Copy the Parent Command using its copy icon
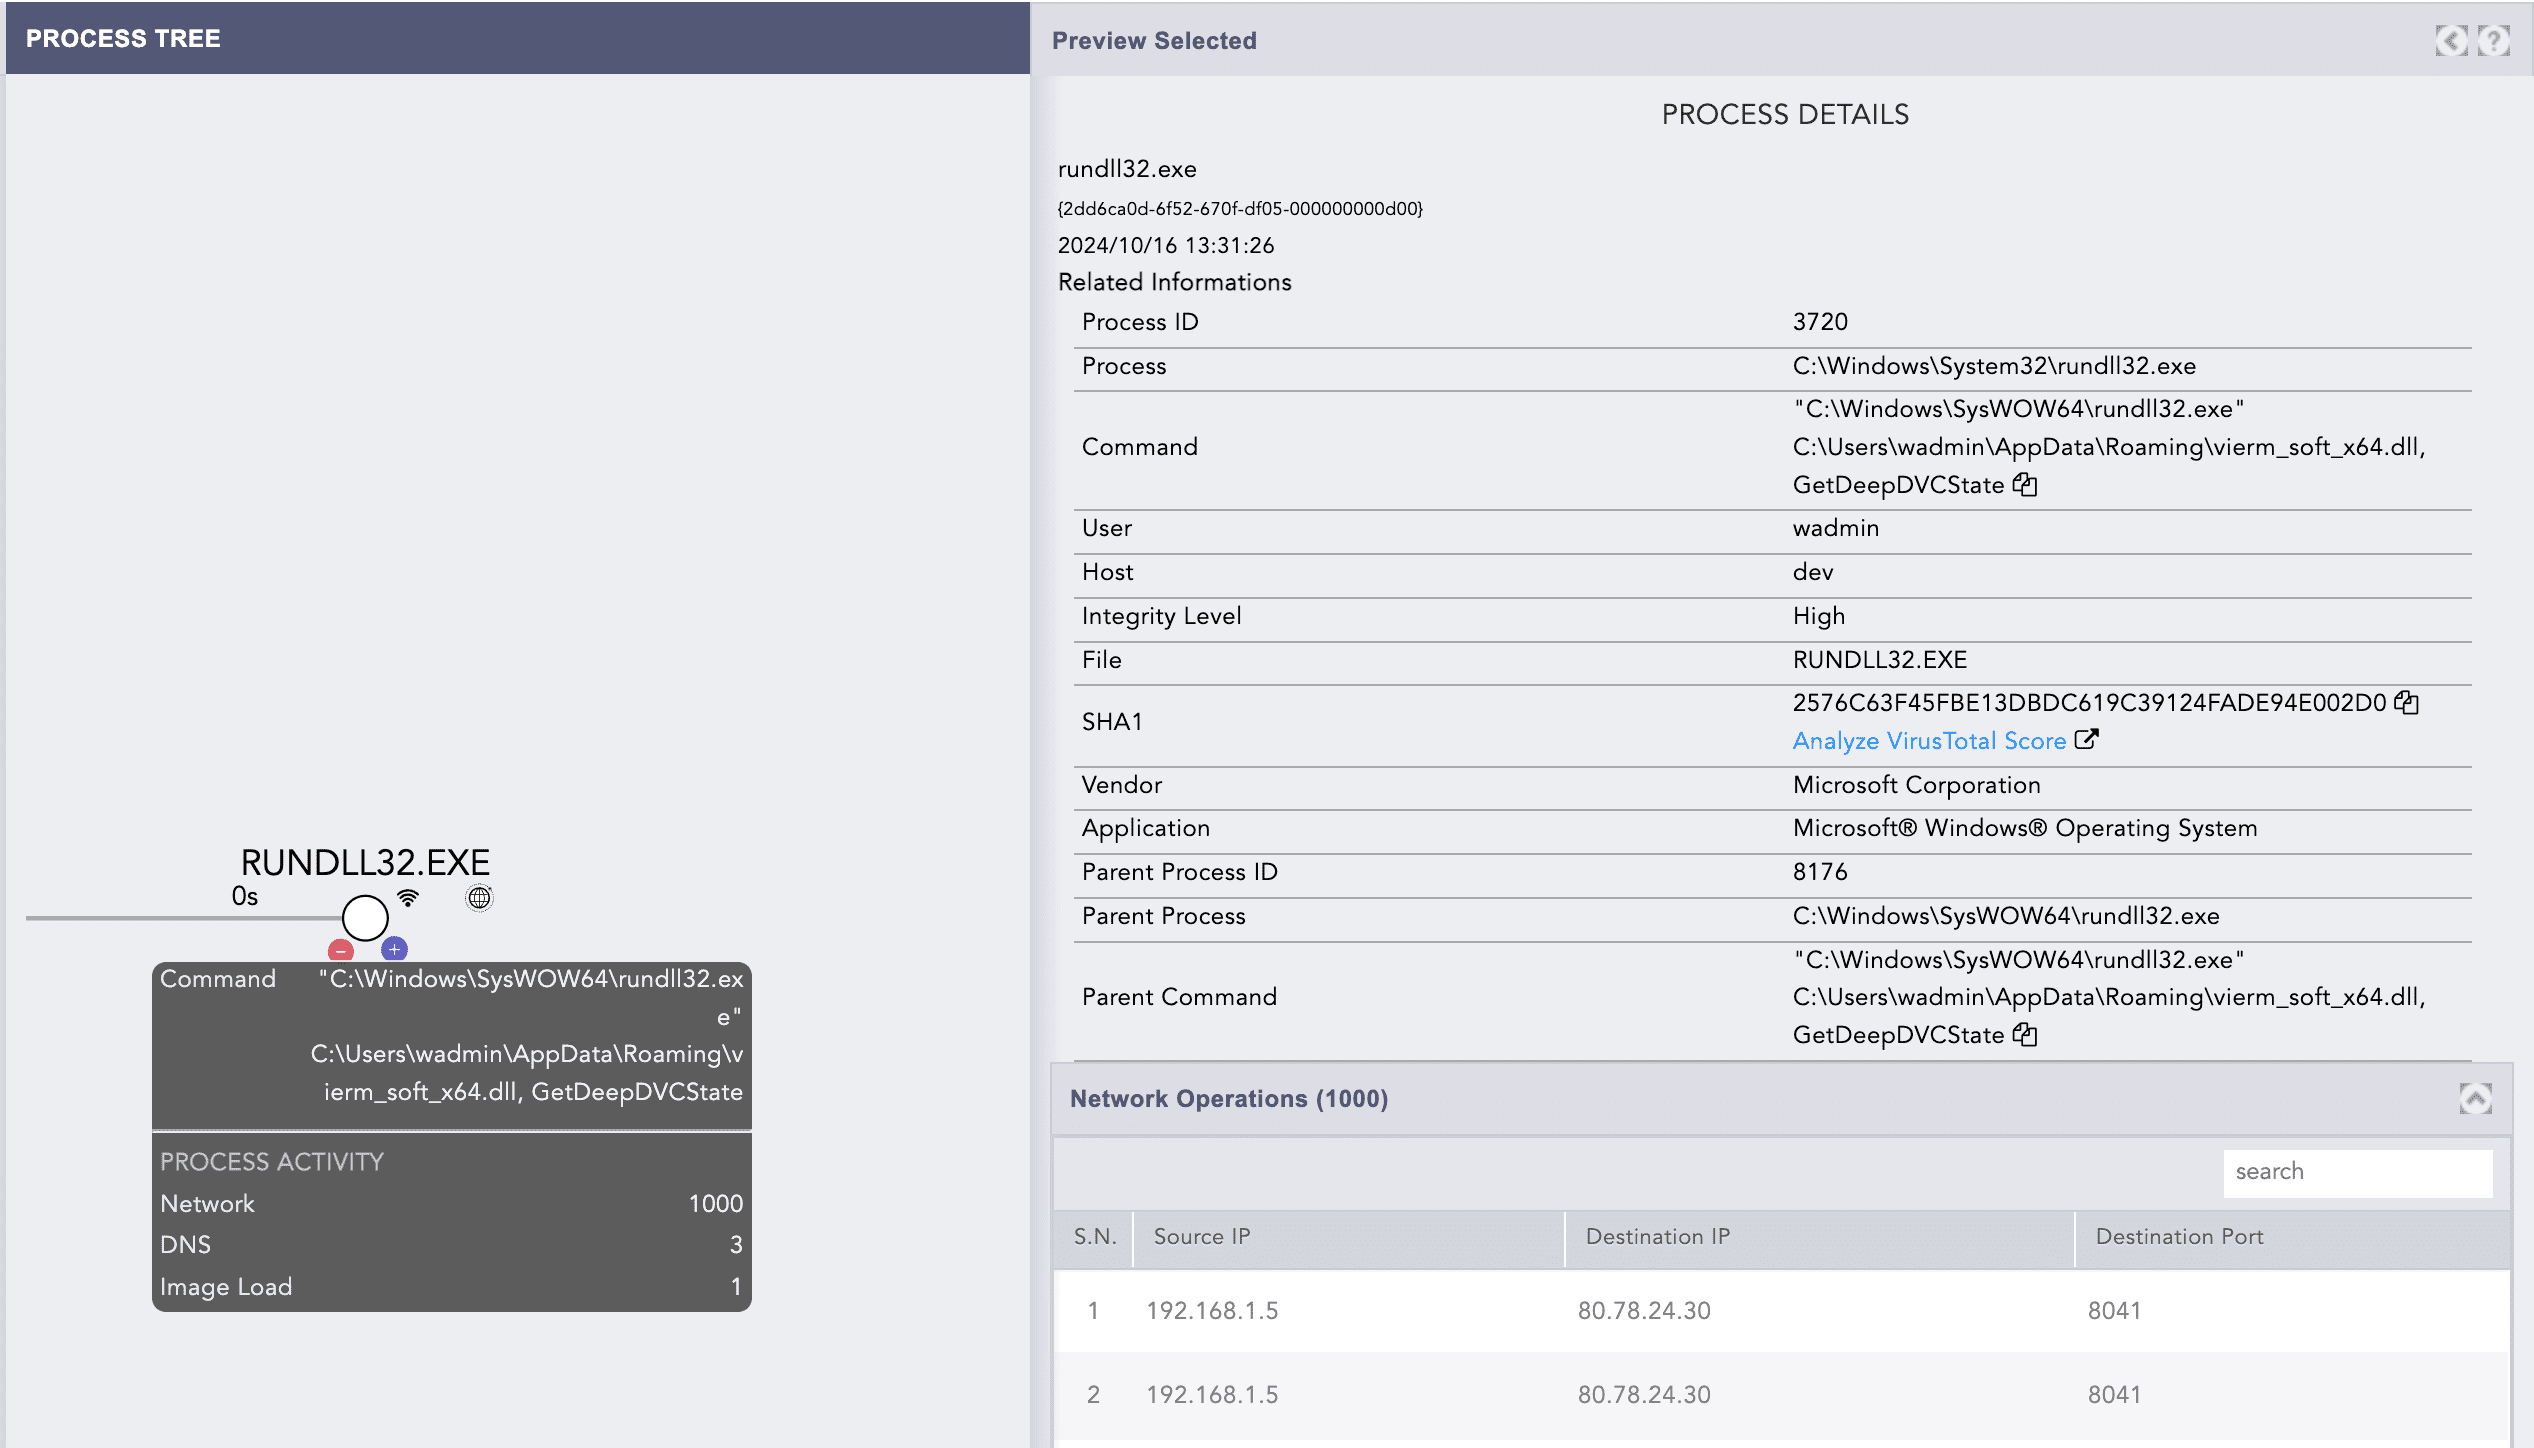The width and height of the screenshot is (2534, 1448). coord(2025,1034)
